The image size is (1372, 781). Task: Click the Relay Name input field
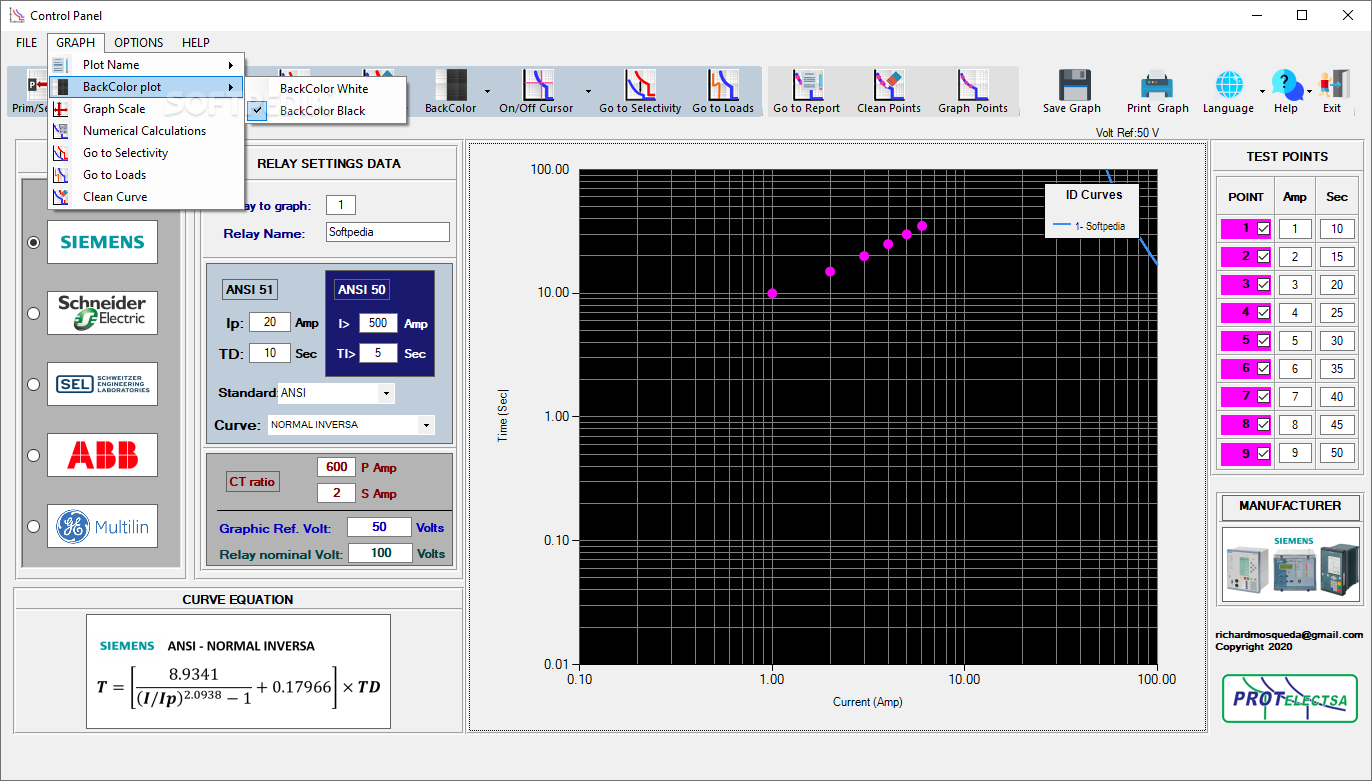(388, 232)
